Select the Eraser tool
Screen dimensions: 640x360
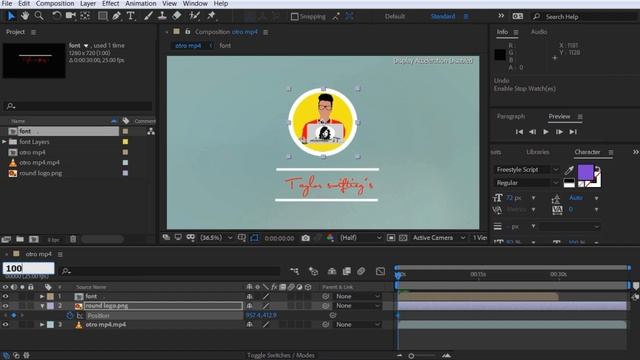(x=177, y=16)
